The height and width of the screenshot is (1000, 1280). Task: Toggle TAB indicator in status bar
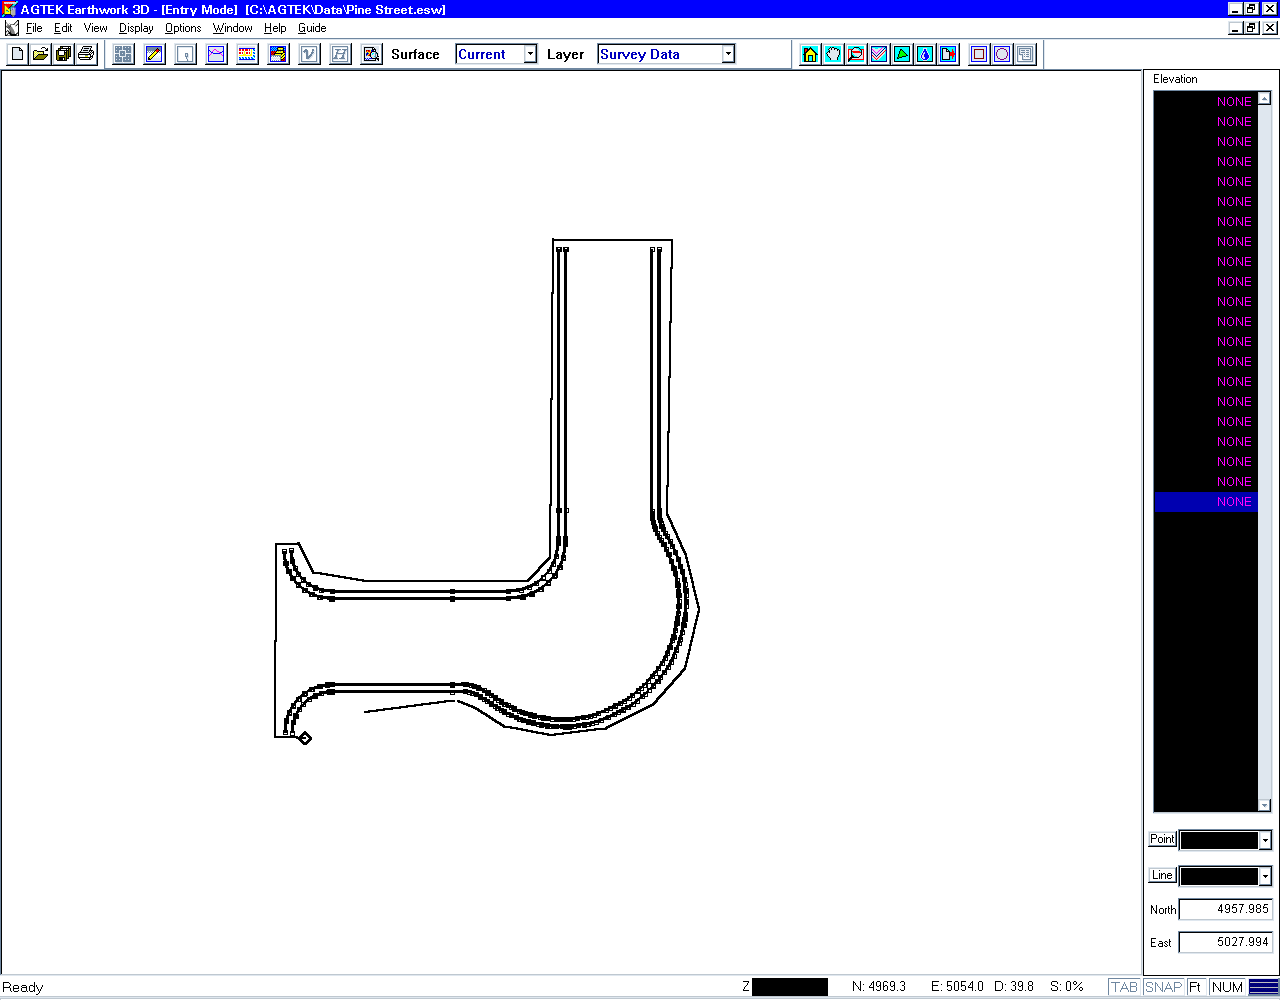[x=1124, y=987]
